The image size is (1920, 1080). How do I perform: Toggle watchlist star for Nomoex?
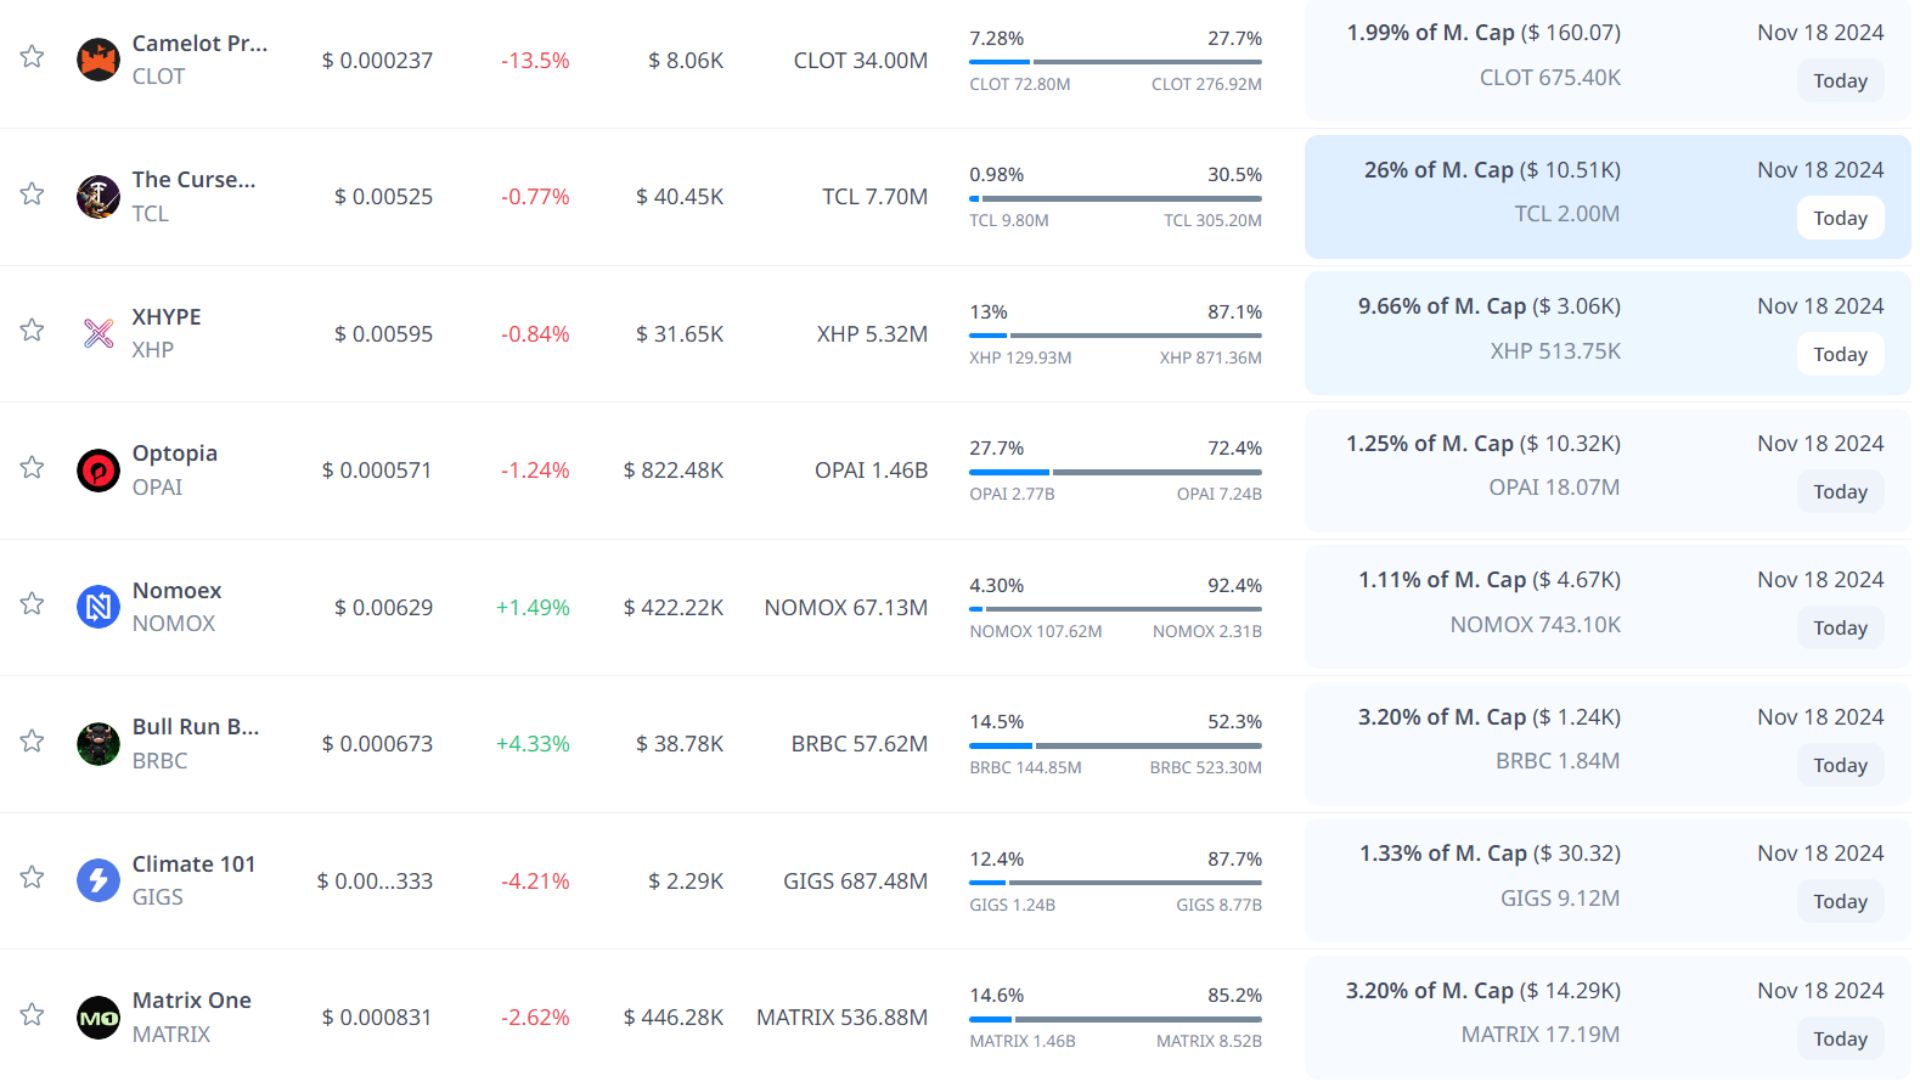click(x=32, y=603)
